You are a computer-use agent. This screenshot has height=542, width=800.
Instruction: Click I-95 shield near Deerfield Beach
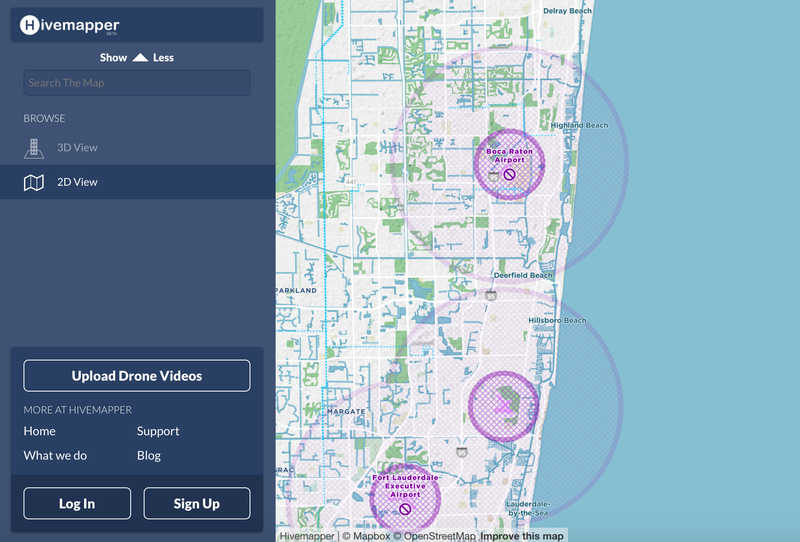tap(491, 295)
